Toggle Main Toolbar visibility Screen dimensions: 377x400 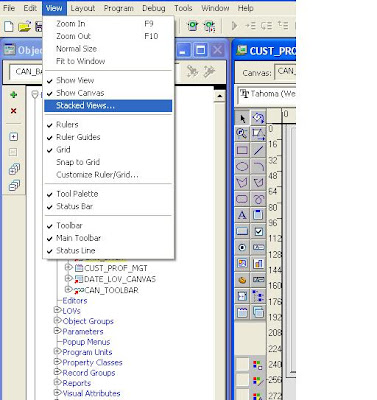coord(108,238)
